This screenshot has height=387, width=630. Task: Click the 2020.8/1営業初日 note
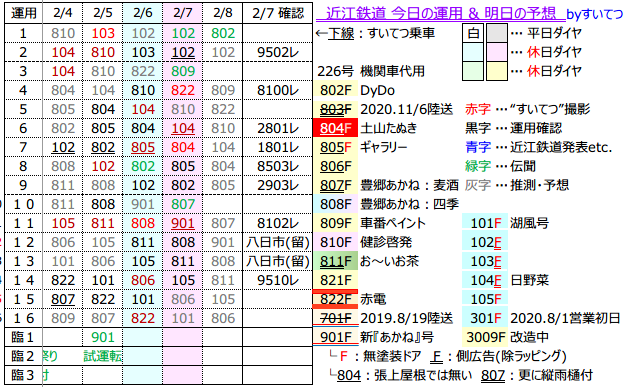565,319
